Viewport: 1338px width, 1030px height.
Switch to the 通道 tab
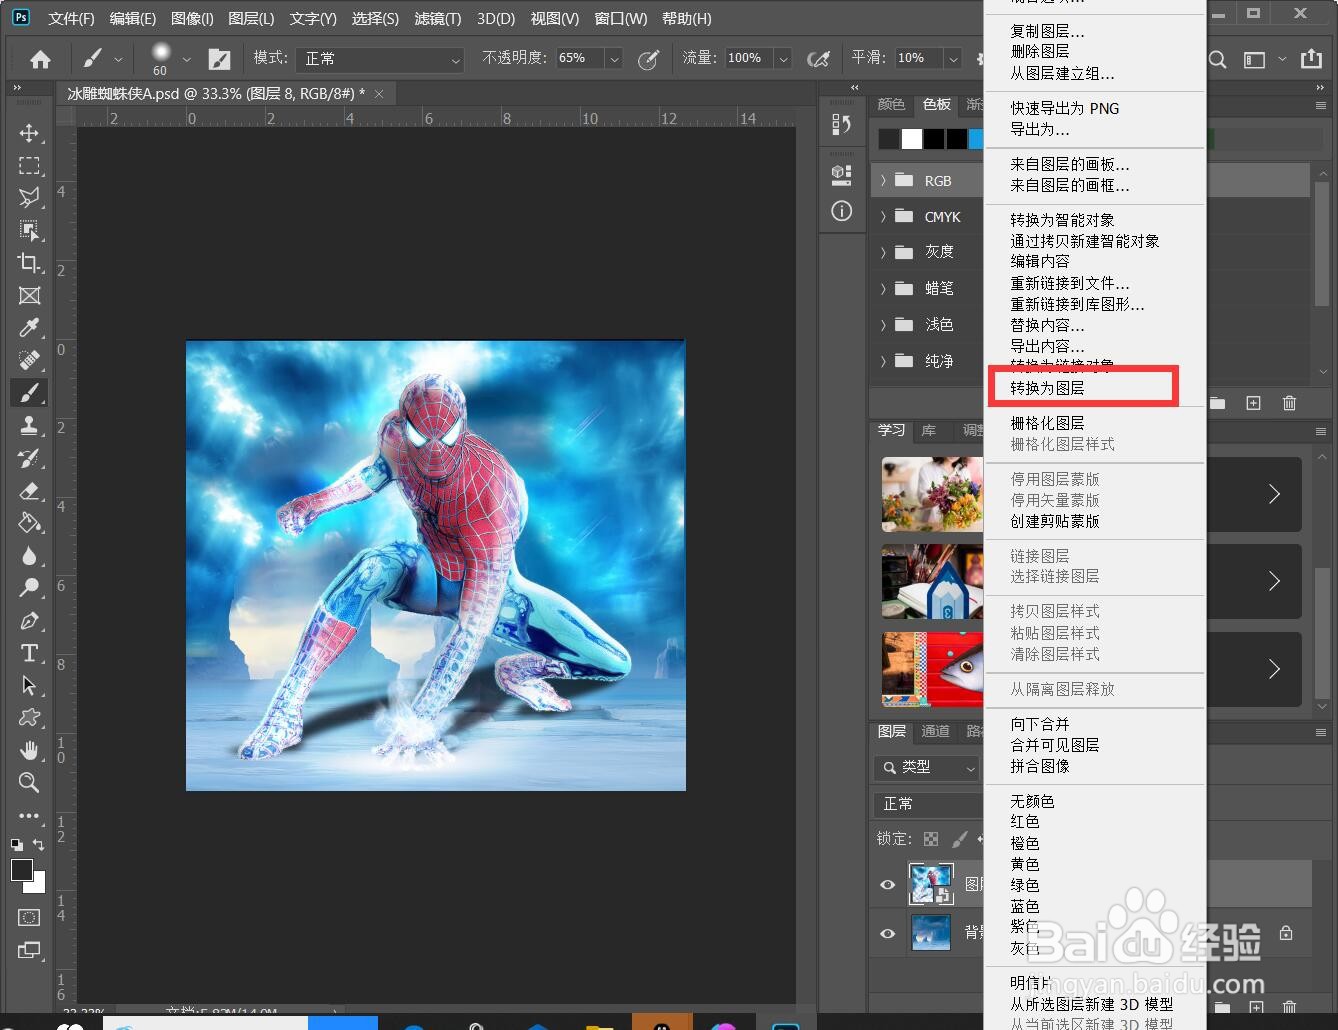pyautogui.click(x=935, y=731)
